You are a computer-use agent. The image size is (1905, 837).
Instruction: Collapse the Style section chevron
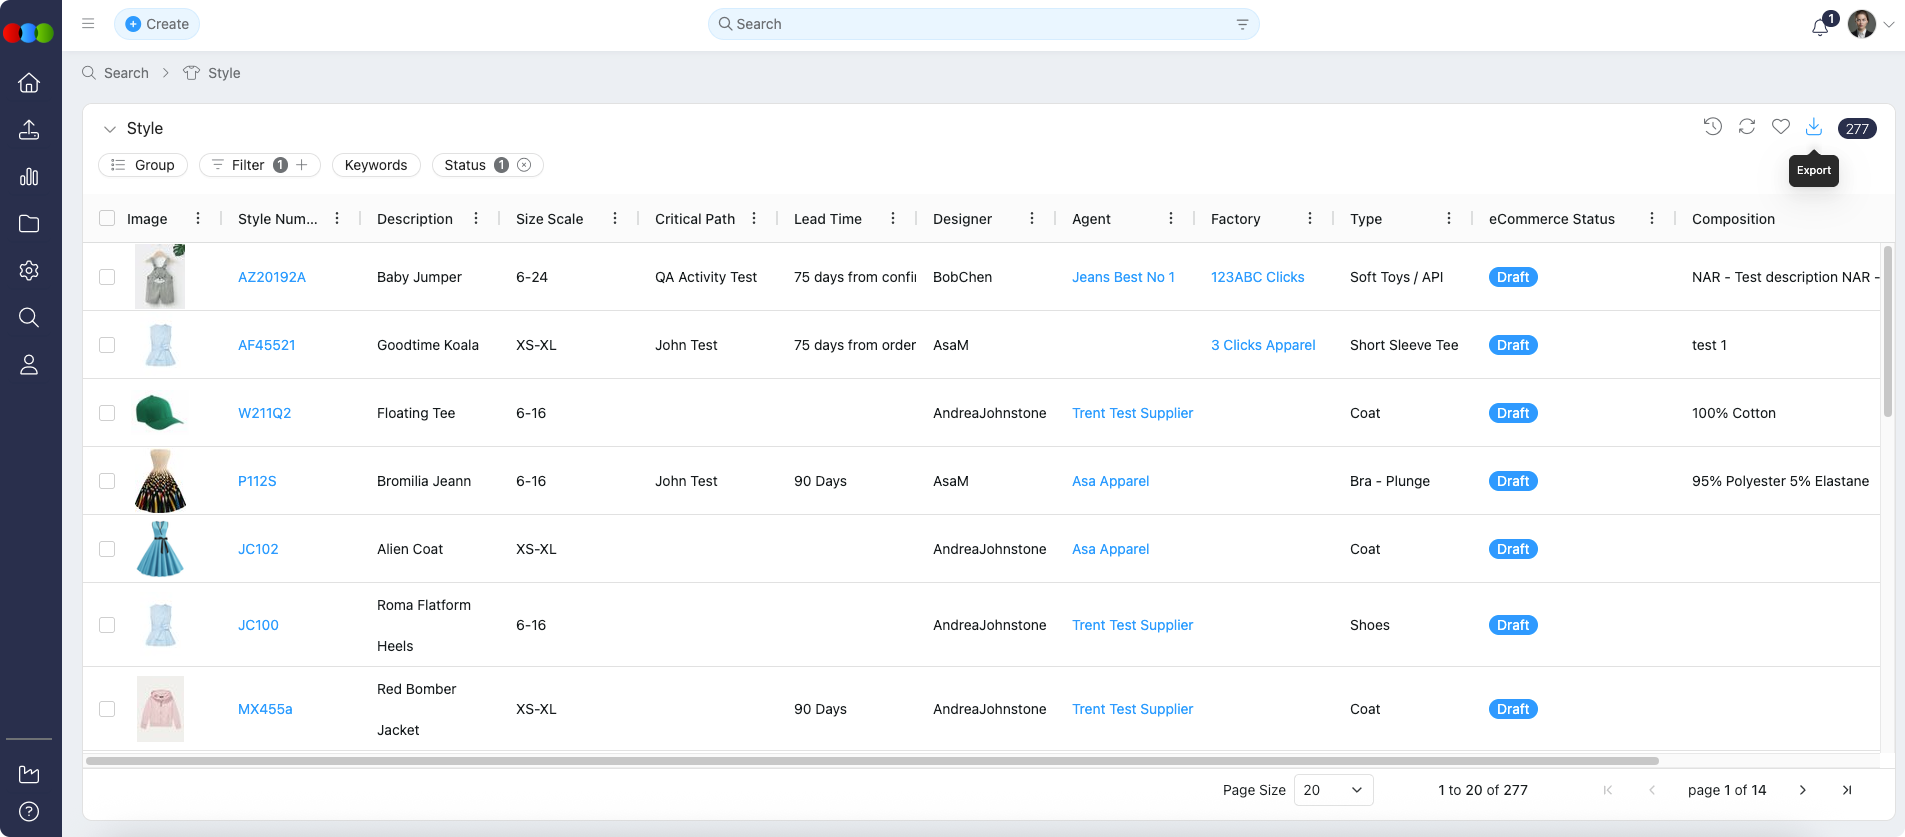pos(110,129)
